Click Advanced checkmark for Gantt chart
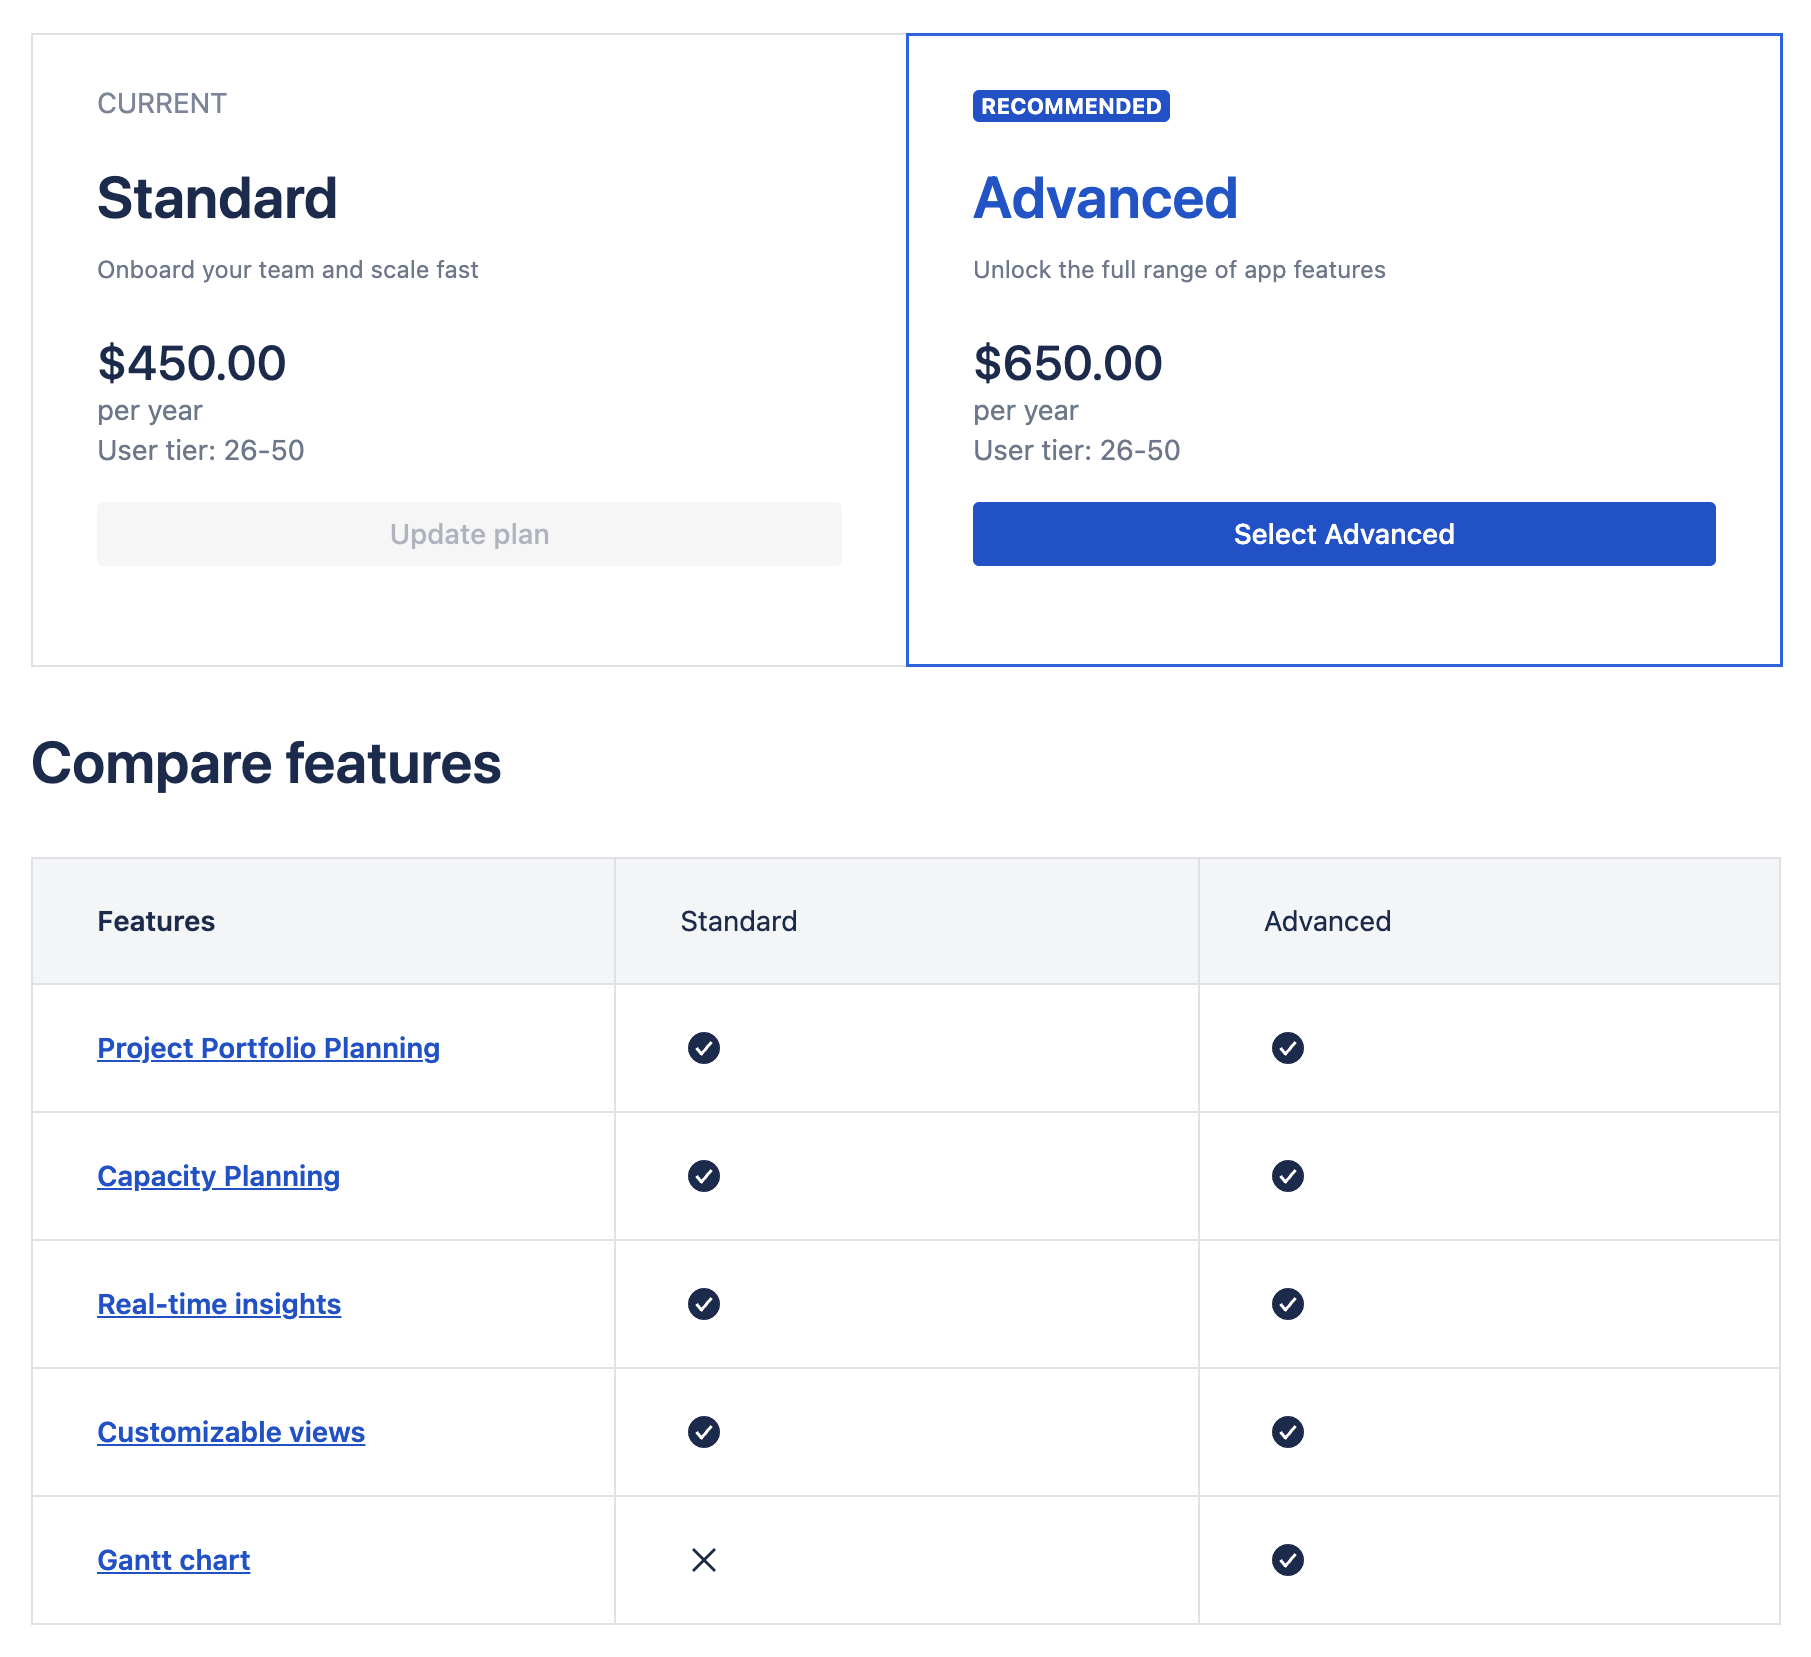The image size is (1811, 1657). [1287, 1560]
